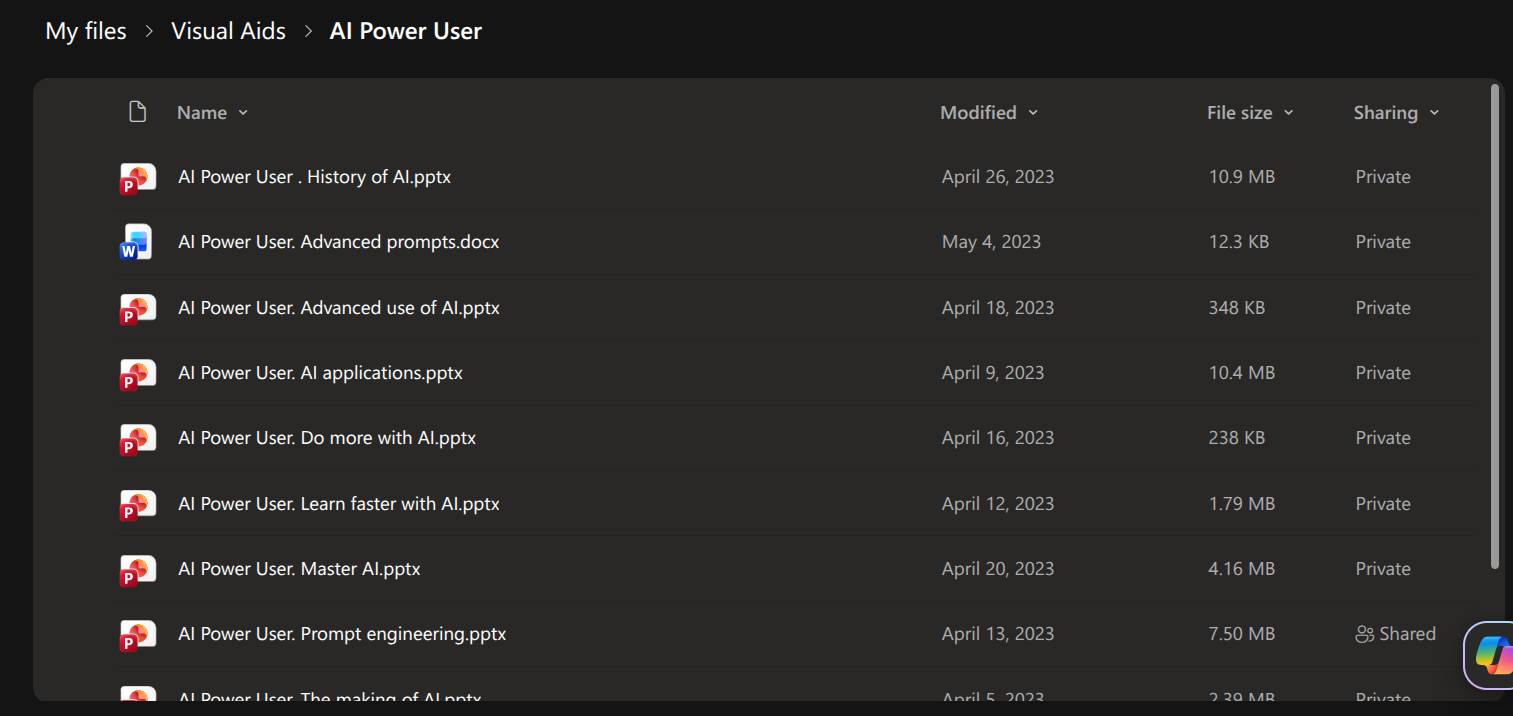Click PowerPoint icon for AI applications.pptx
Screen dimensions: 1513x716
[x=137, y=374]
